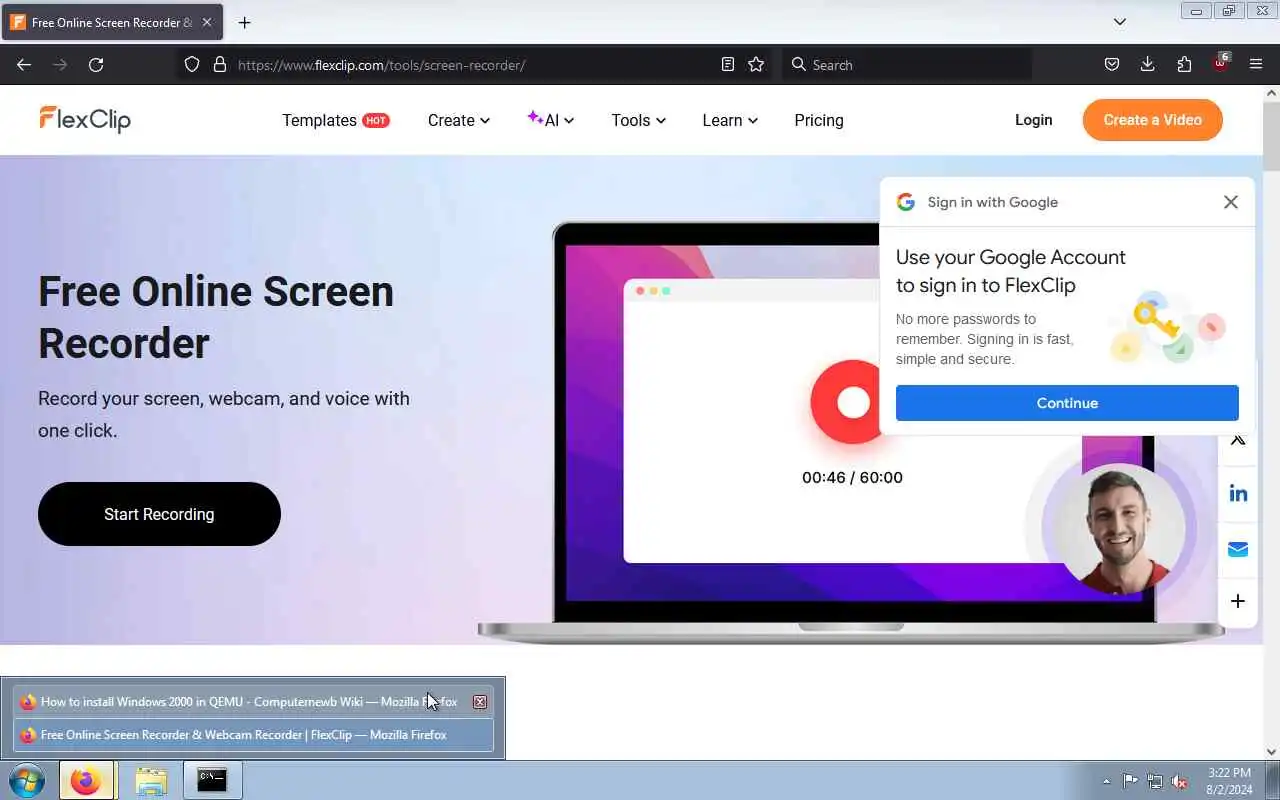Open the list all tabs dropdown
This screenshot has width=1280, height=800.
pos(1120,22)
